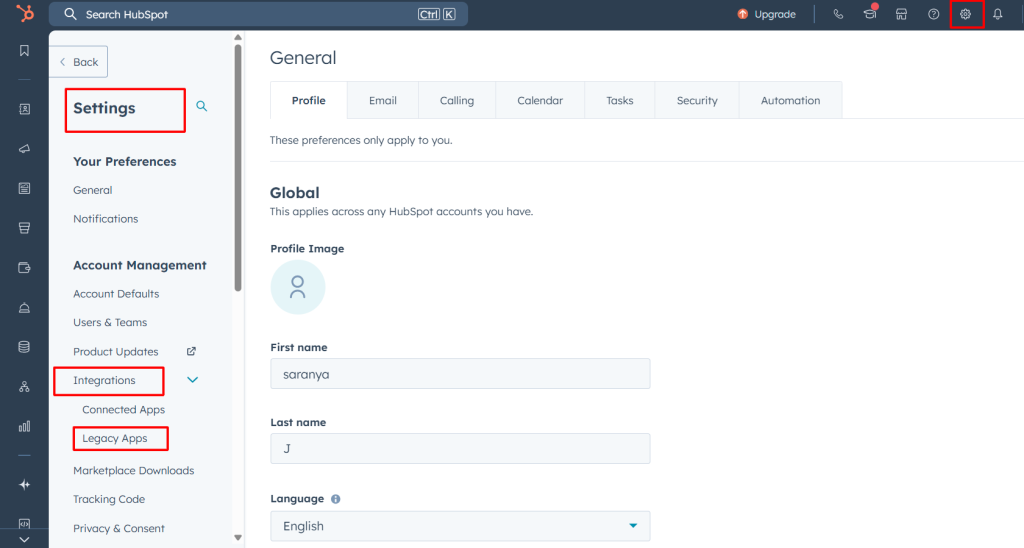Viewport: 1024px width, 548px height.
Task: Open Service bell-dome icon in the left rail
Action: [x=24, y=308]
